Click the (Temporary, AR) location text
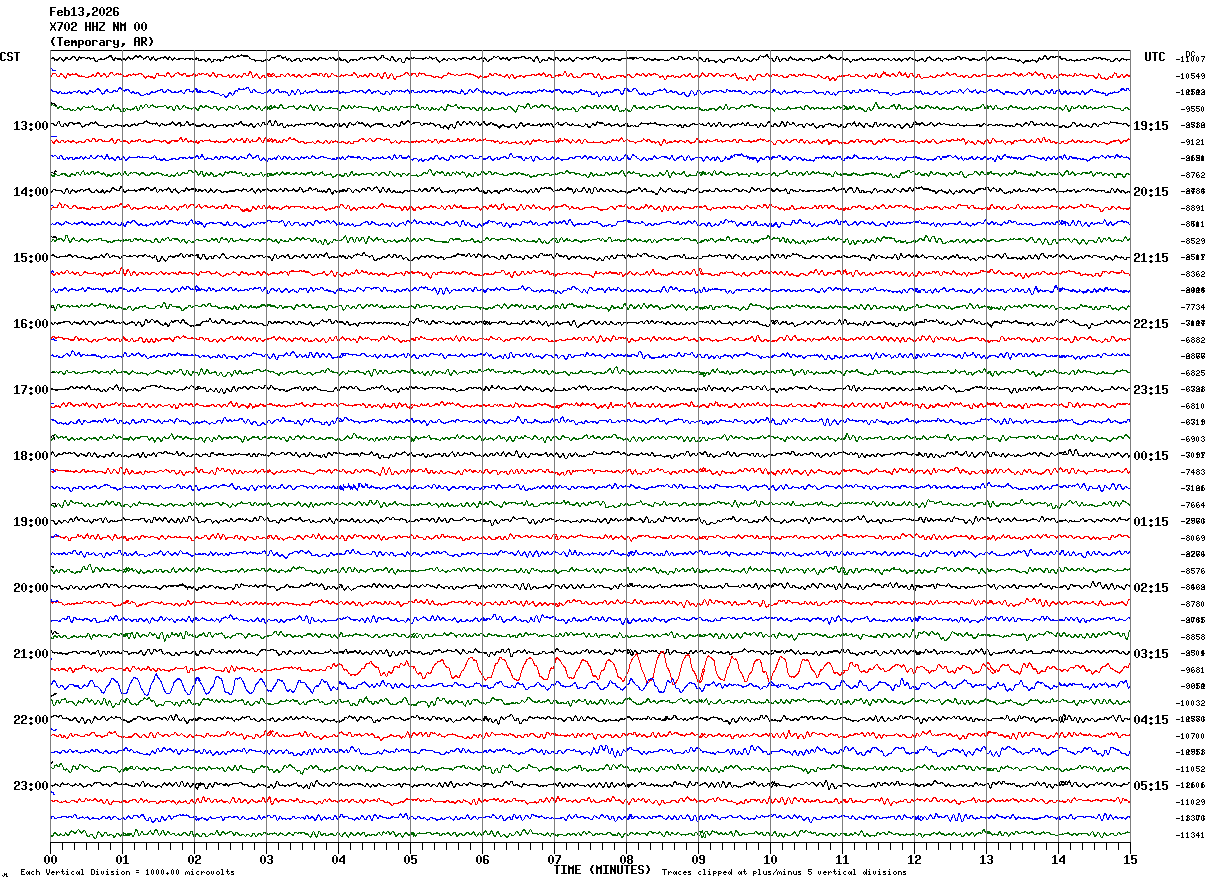 [102, 42]
